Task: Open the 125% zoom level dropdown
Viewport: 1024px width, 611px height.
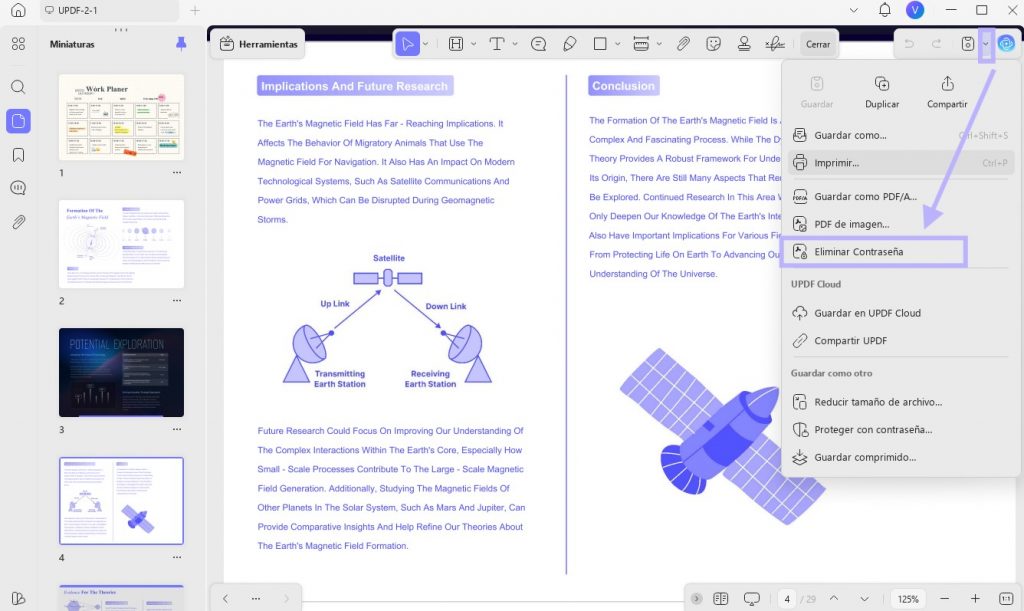Action: (x=908, y=599)
